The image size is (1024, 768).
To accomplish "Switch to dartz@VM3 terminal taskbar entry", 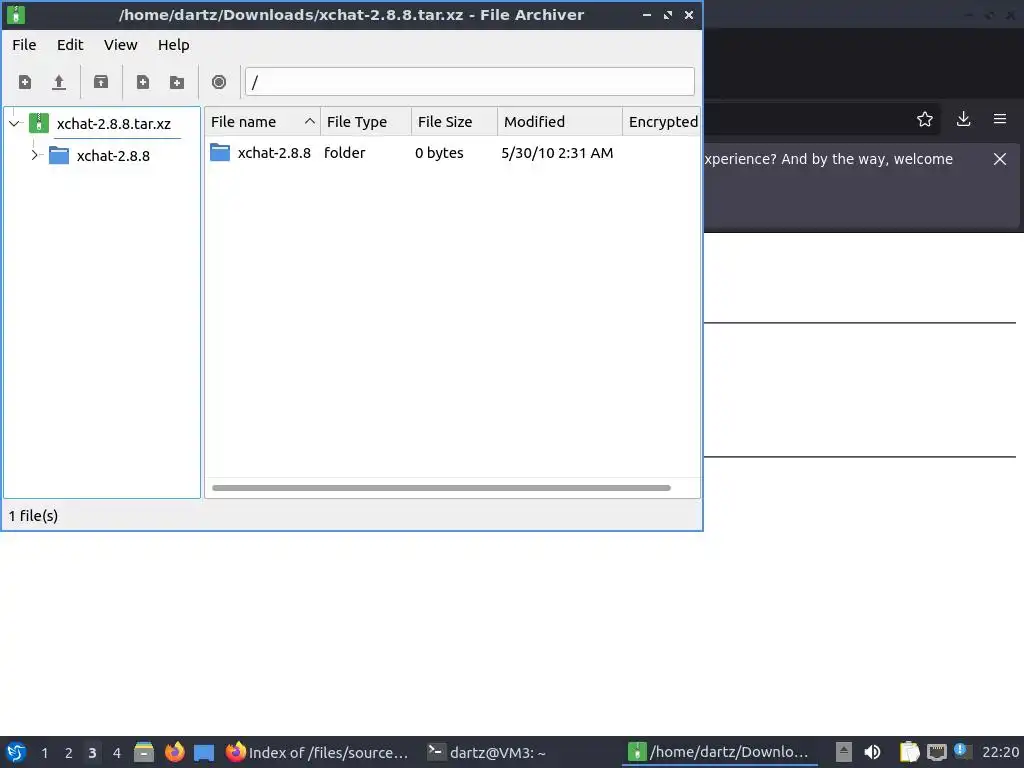I will pyautogui.click(x=487, y=752).
